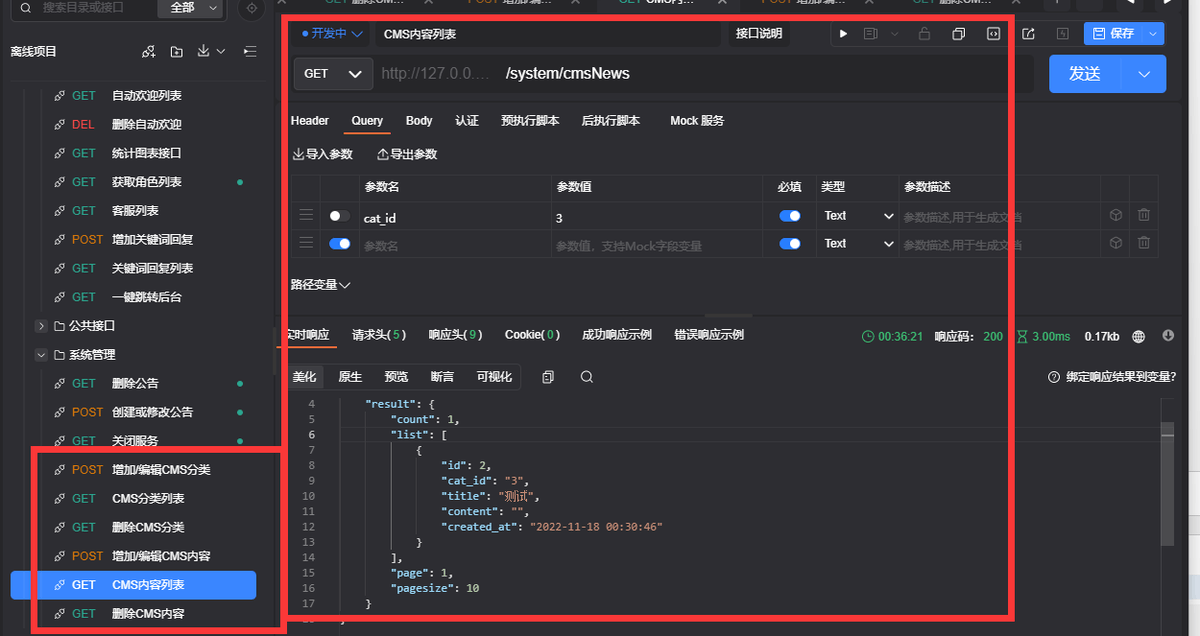Switch to the 错误响应示例 tab
1200x636 pixels.
[x=709, y=335]
